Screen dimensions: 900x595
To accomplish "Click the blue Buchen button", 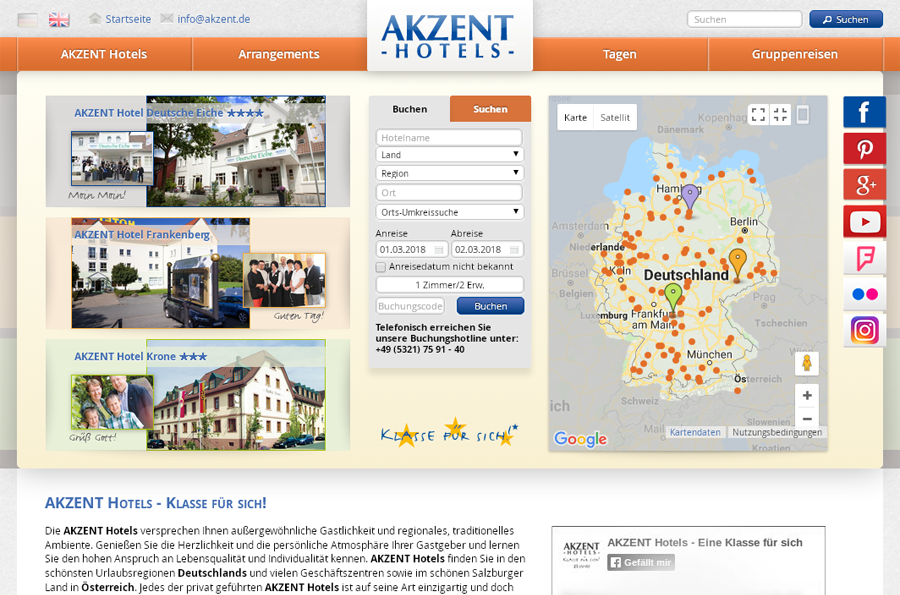I will pyautogui.click(x=490, y=306).
